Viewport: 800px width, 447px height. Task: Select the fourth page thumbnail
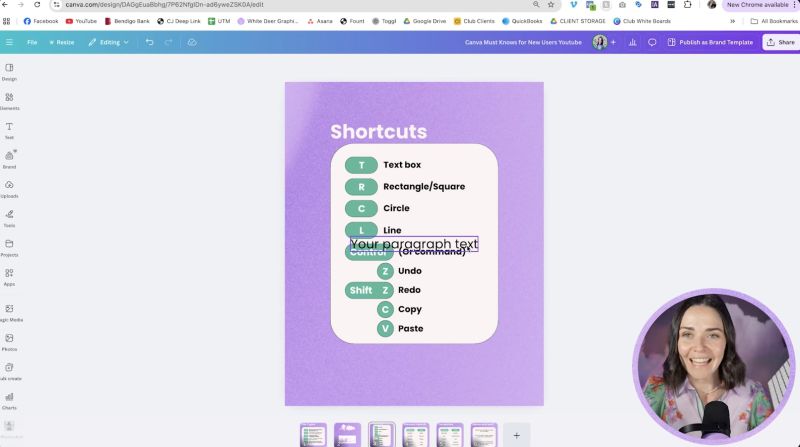tap(416, 435)
